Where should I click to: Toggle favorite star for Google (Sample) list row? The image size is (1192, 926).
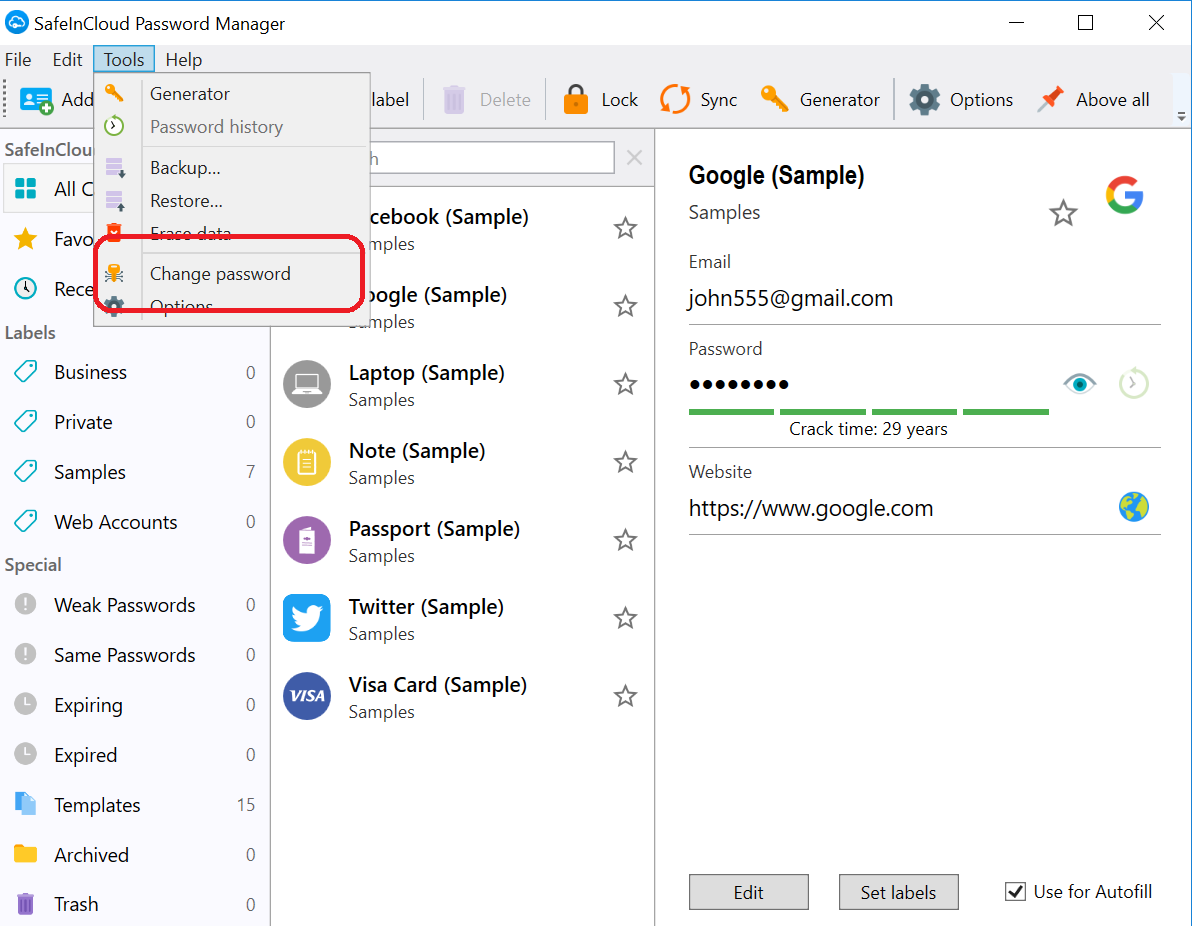(x=625, y=306)
